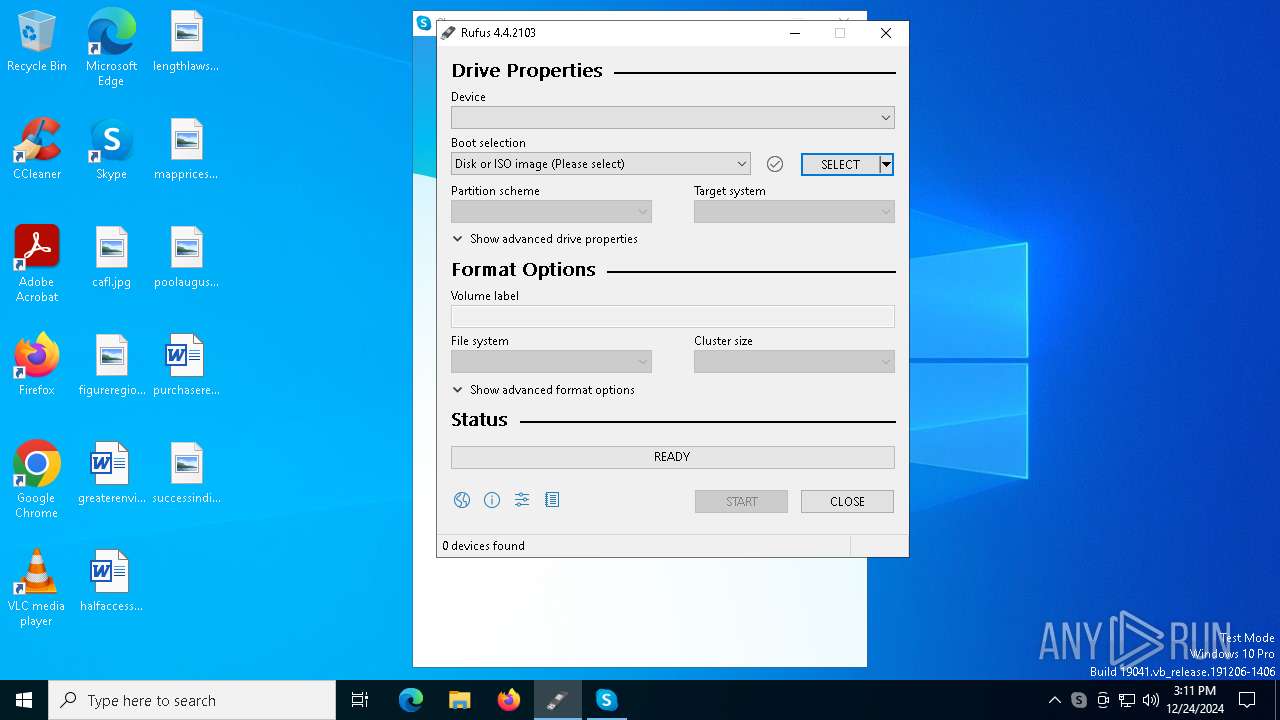
Task: Select VLC media player desktop shortcut
Action: 37,588
